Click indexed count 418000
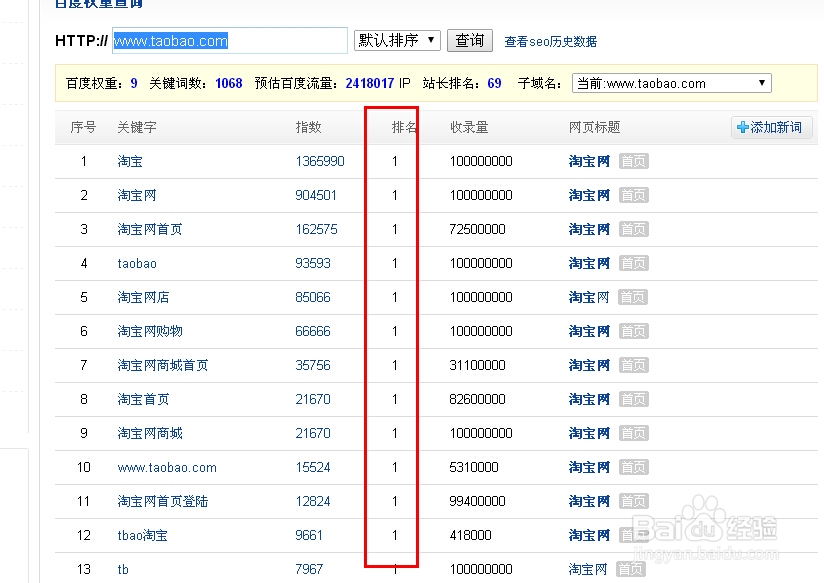 tap(470, 535)
